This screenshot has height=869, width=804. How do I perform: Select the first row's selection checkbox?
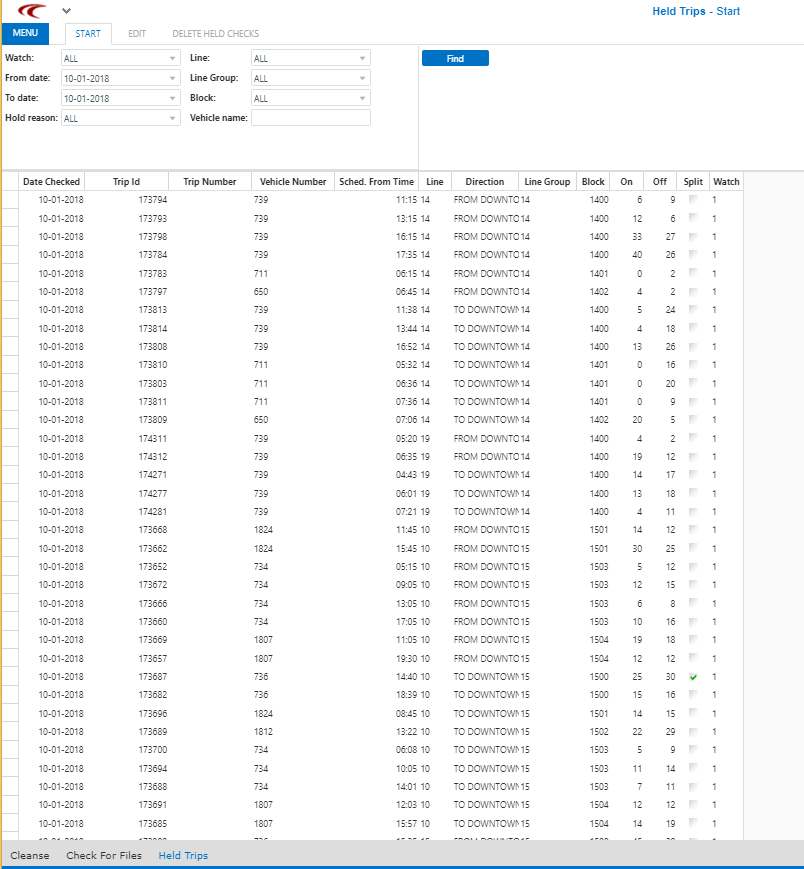[10, 199]
